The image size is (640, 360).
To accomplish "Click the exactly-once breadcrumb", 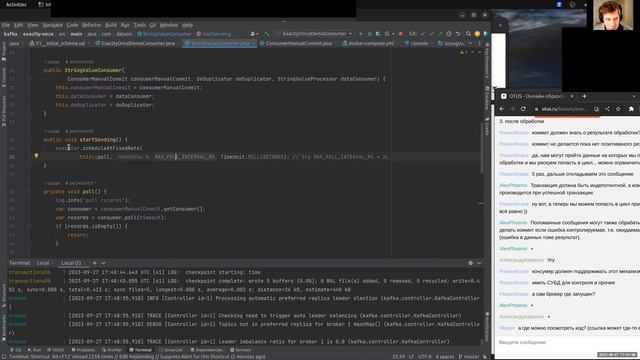I will [38, 34].
